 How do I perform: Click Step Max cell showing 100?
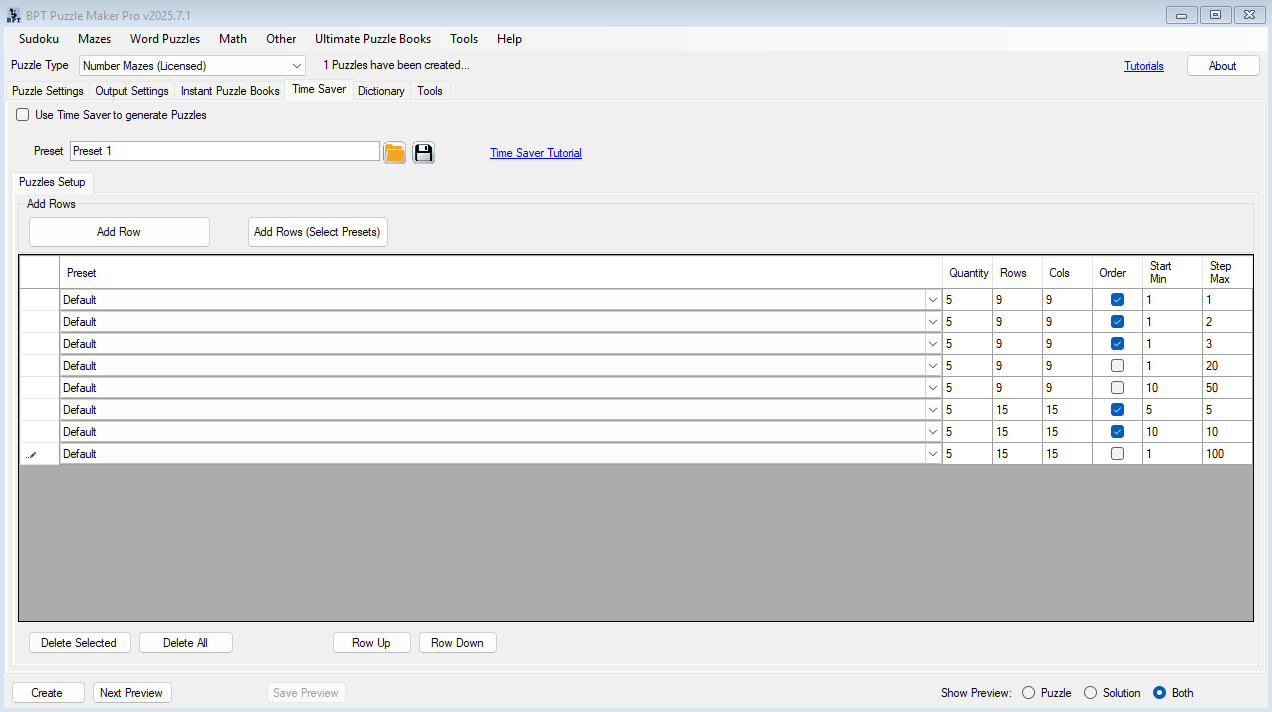tap(1226, 454)
